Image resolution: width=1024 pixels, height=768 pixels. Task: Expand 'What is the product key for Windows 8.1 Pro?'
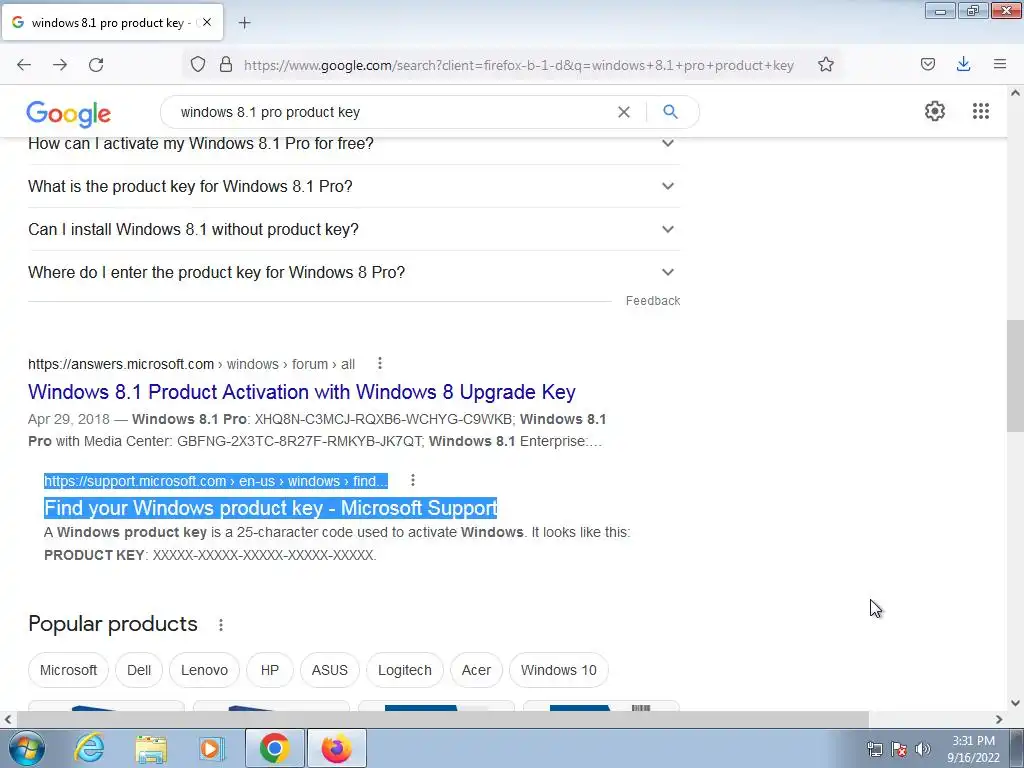pyautogui.click(x=354, y=186)
